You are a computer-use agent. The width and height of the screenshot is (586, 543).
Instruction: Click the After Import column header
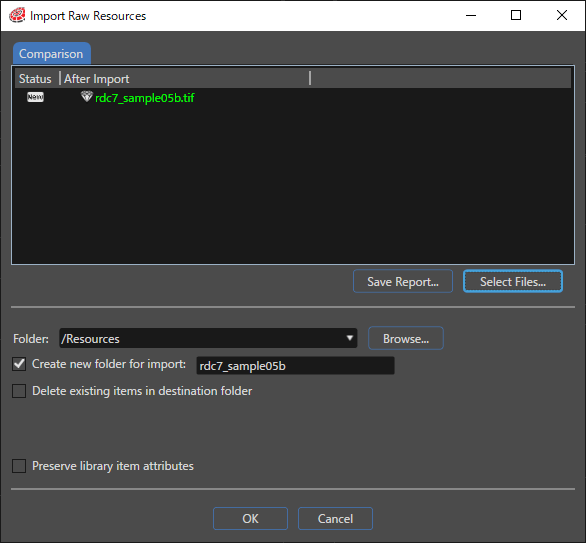96,79
